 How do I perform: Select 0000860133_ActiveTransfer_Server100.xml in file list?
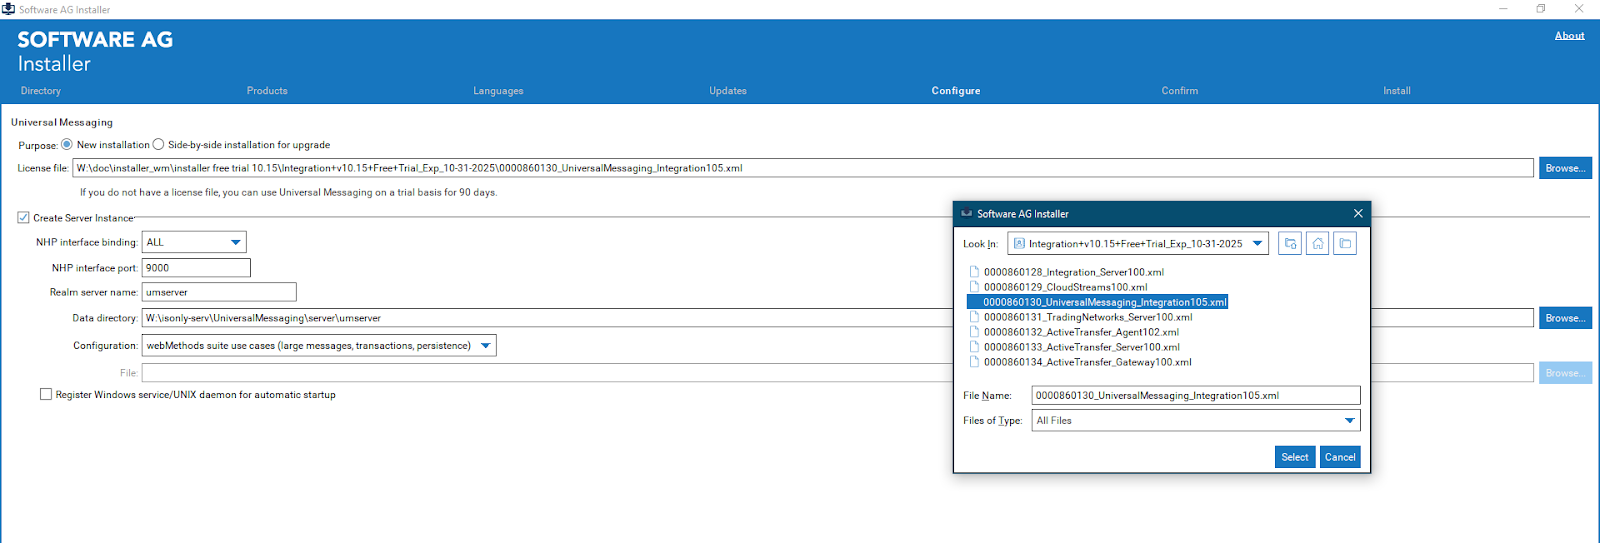pyautogui.click(x=1081, y=347)
